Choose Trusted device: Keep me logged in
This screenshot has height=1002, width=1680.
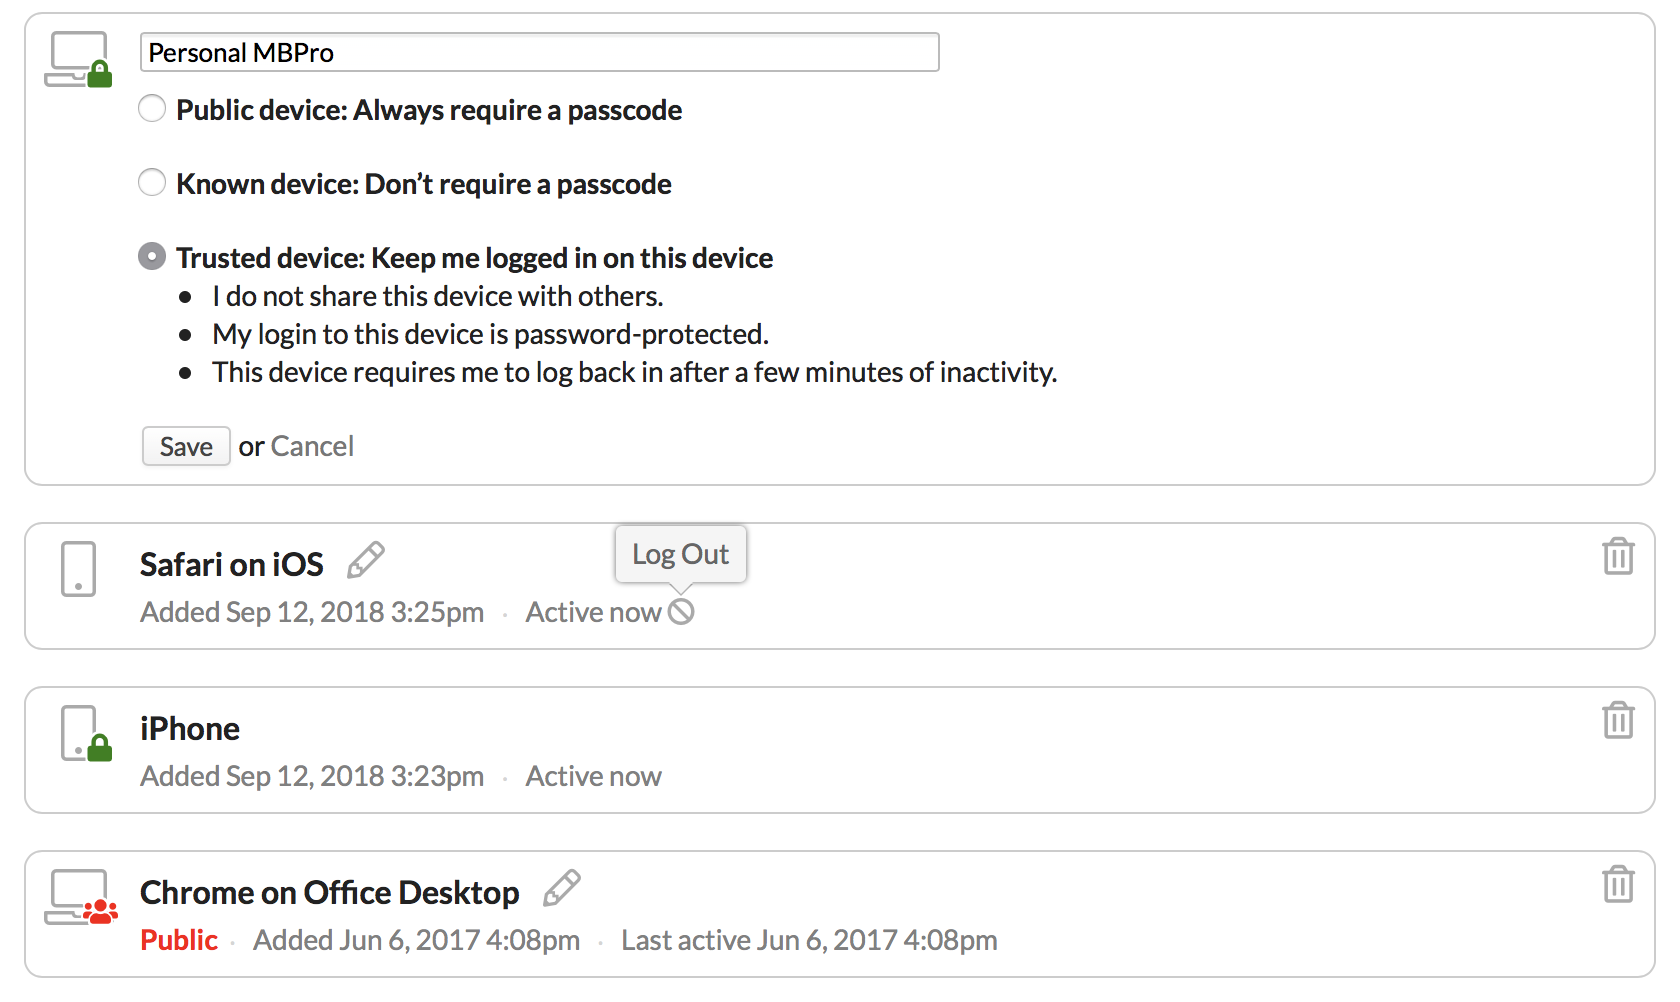coord(152,256)
